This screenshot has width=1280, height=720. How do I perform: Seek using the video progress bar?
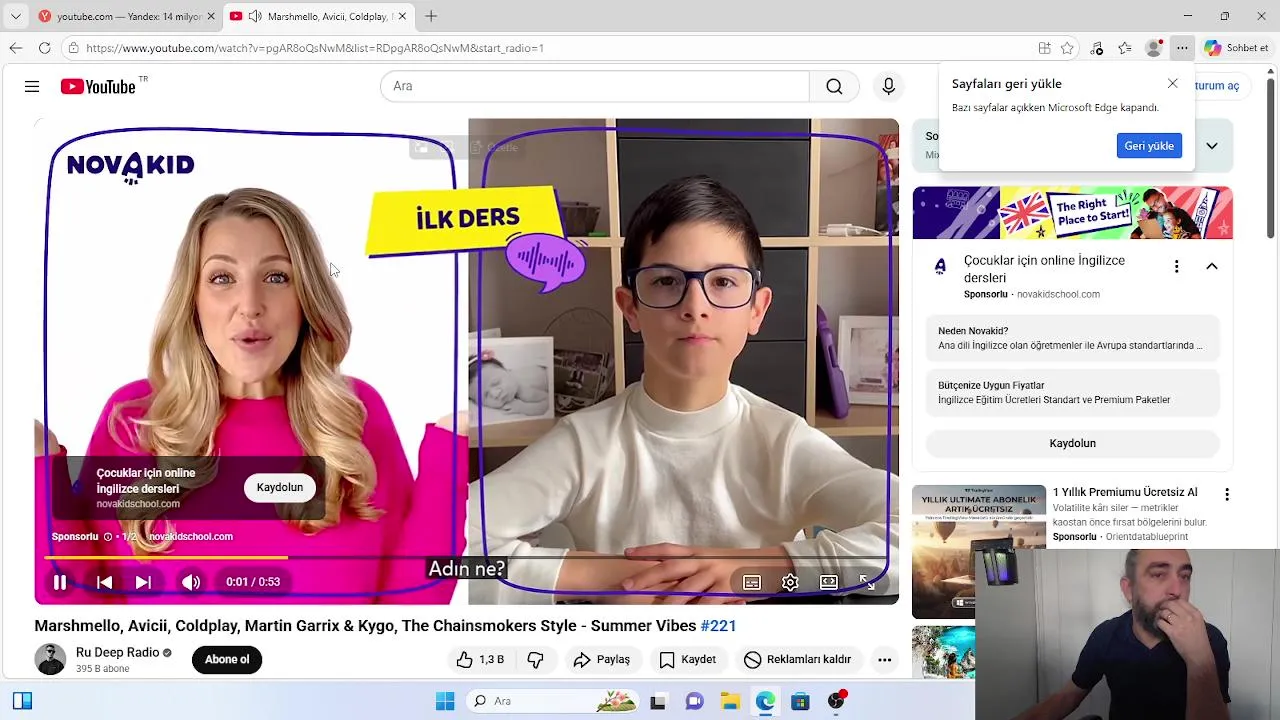466,558
